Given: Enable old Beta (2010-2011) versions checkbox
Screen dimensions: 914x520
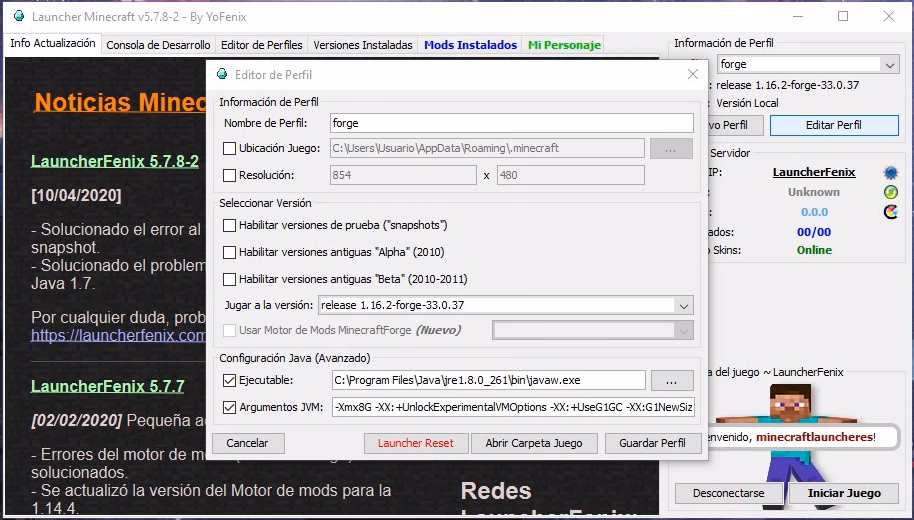Looking at the screenshot, I should 230,279.
